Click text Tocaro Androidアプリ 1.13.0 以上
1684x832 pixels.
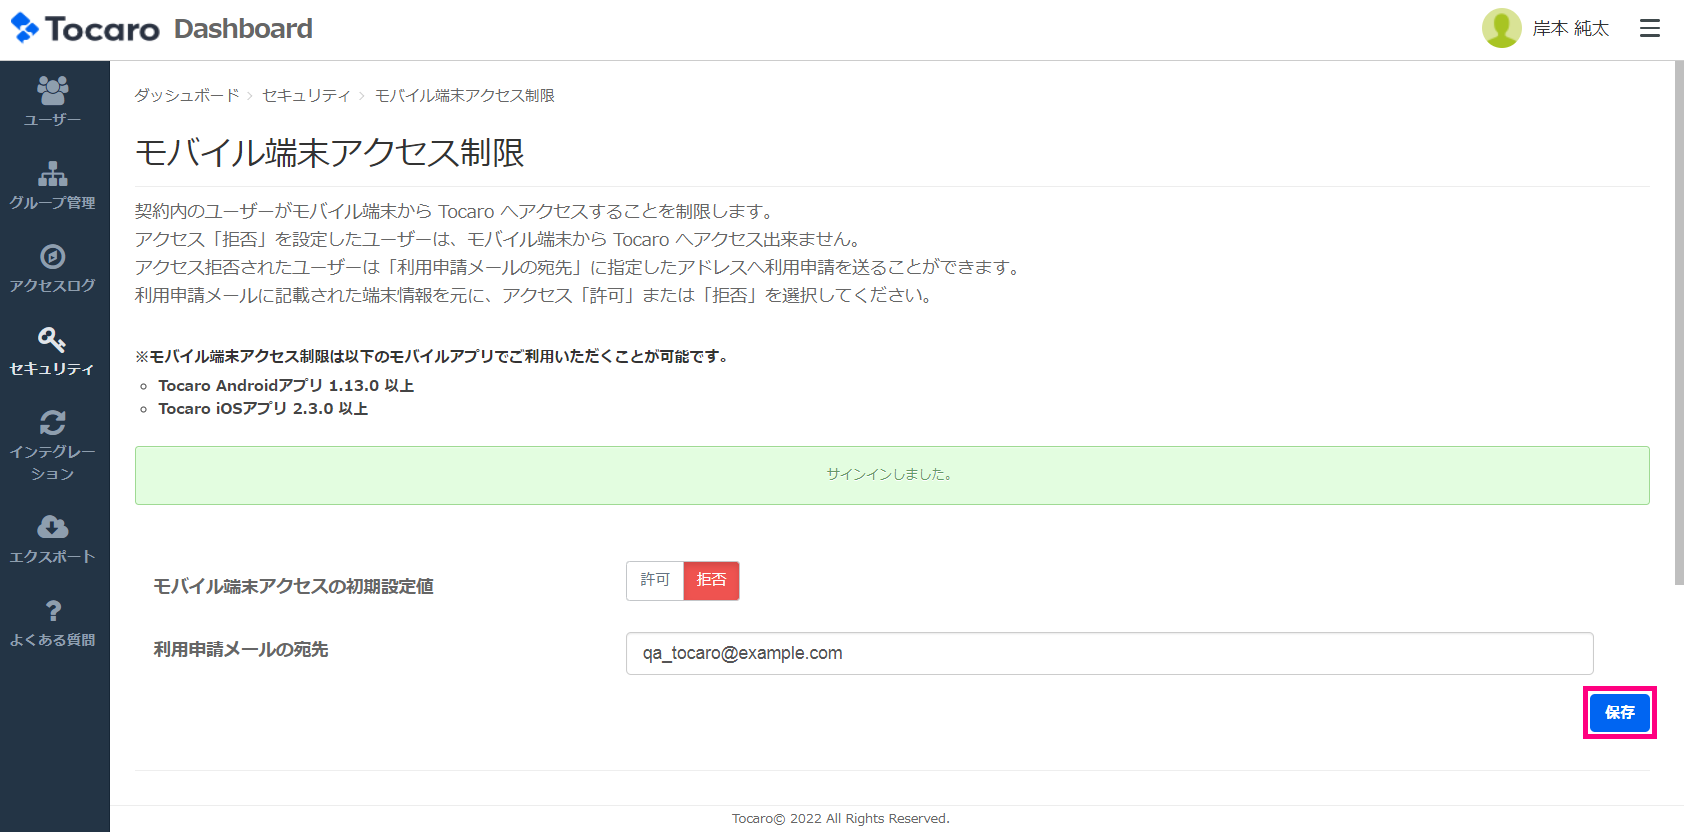286,385
